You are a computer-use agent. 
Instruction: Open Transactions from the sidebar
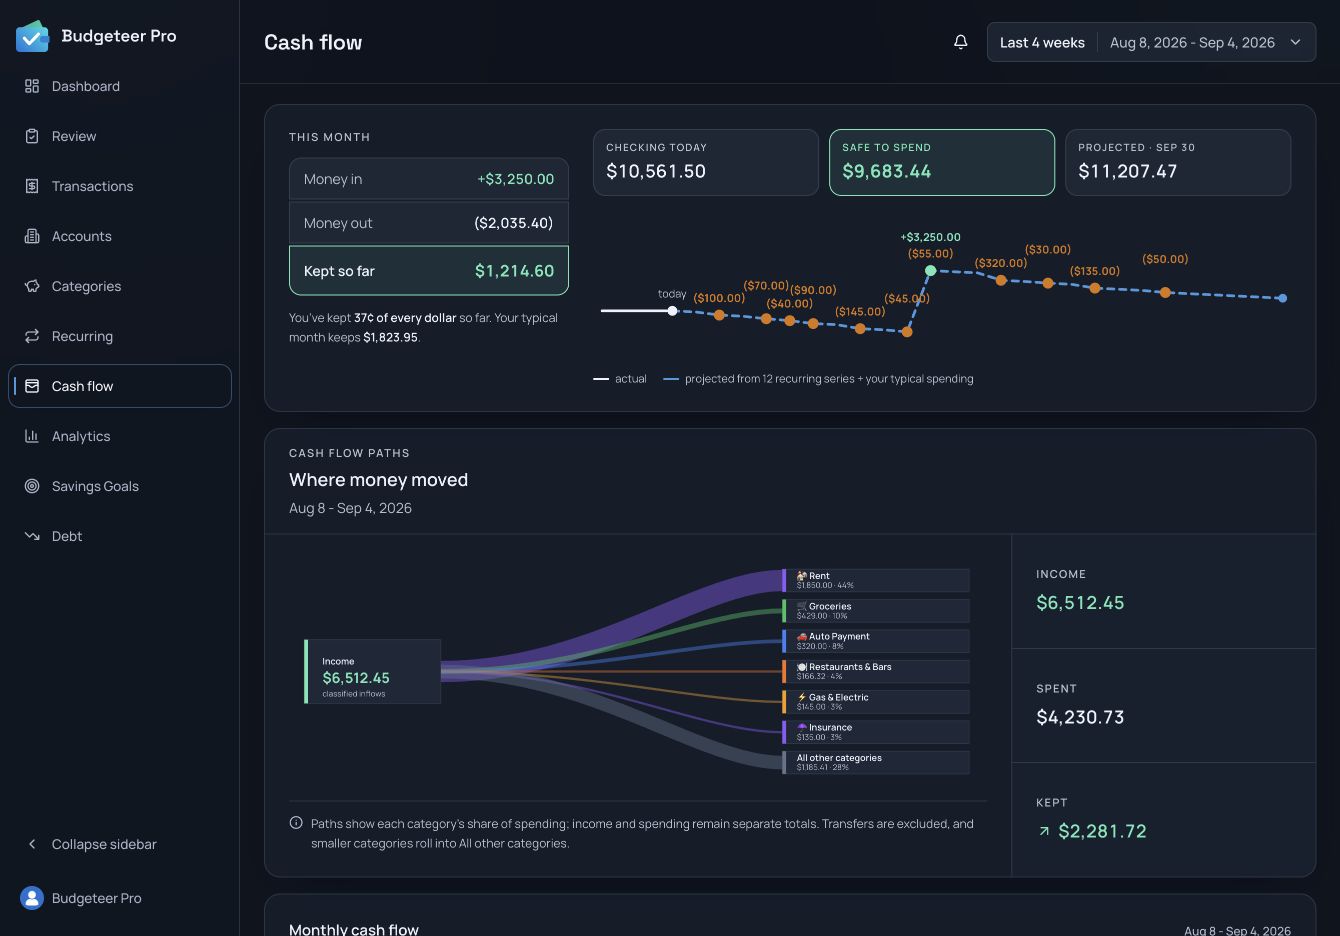(x=120, y=186)
